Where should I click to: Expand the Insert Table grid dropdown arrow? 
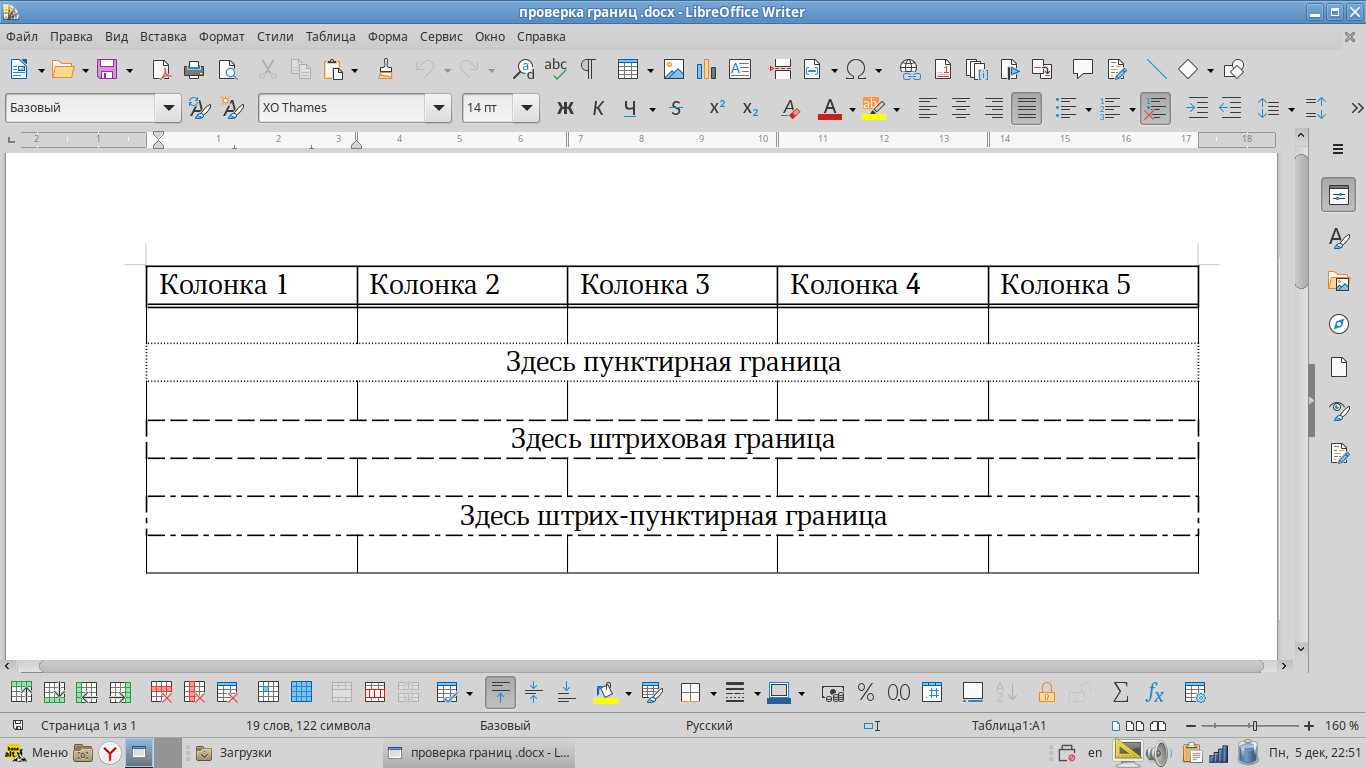(x=650, y=70)
